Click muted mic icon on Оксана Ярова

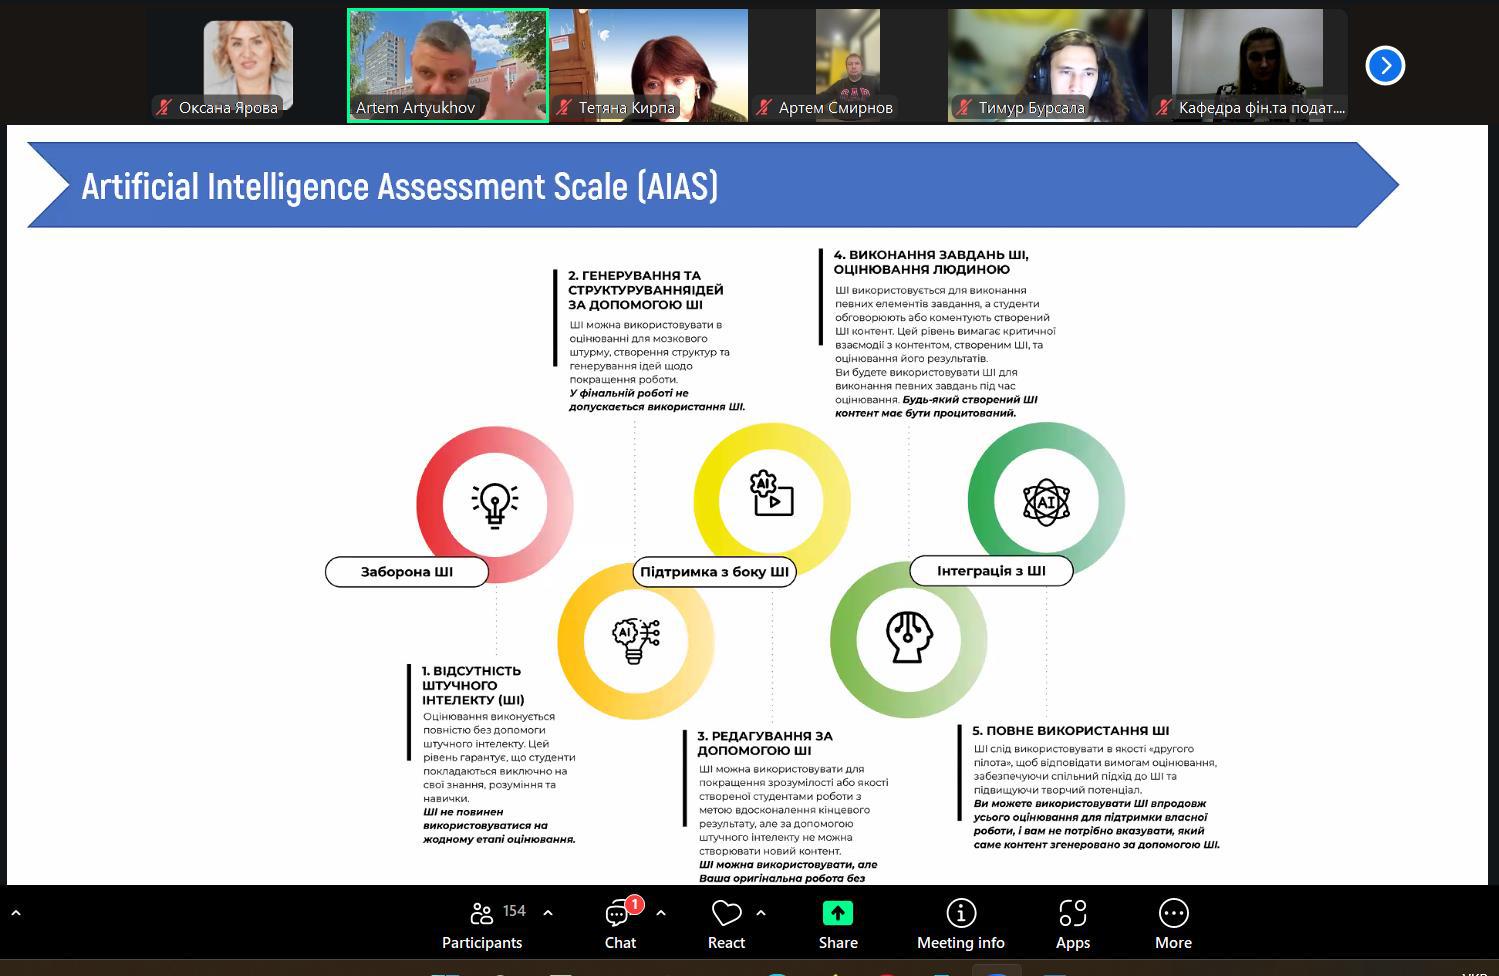point(165,107)
